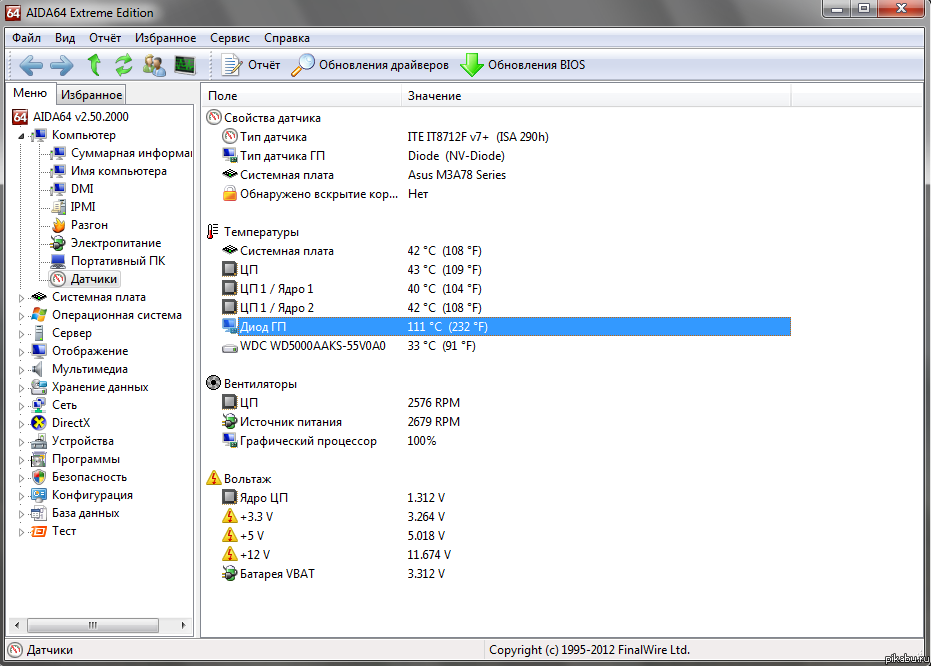Viewport: 931px width, 666px height.
Task: Expand the Системная плата tree node
Action: click(23, 297)
